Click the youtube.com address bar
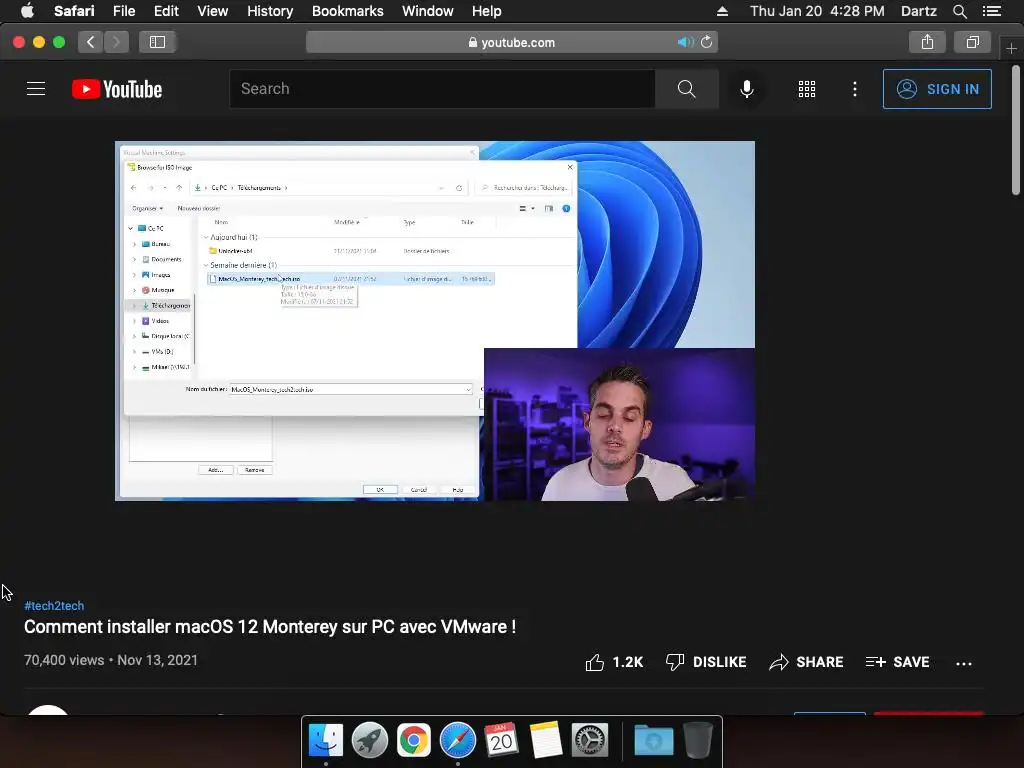 (x=511, y=42)
